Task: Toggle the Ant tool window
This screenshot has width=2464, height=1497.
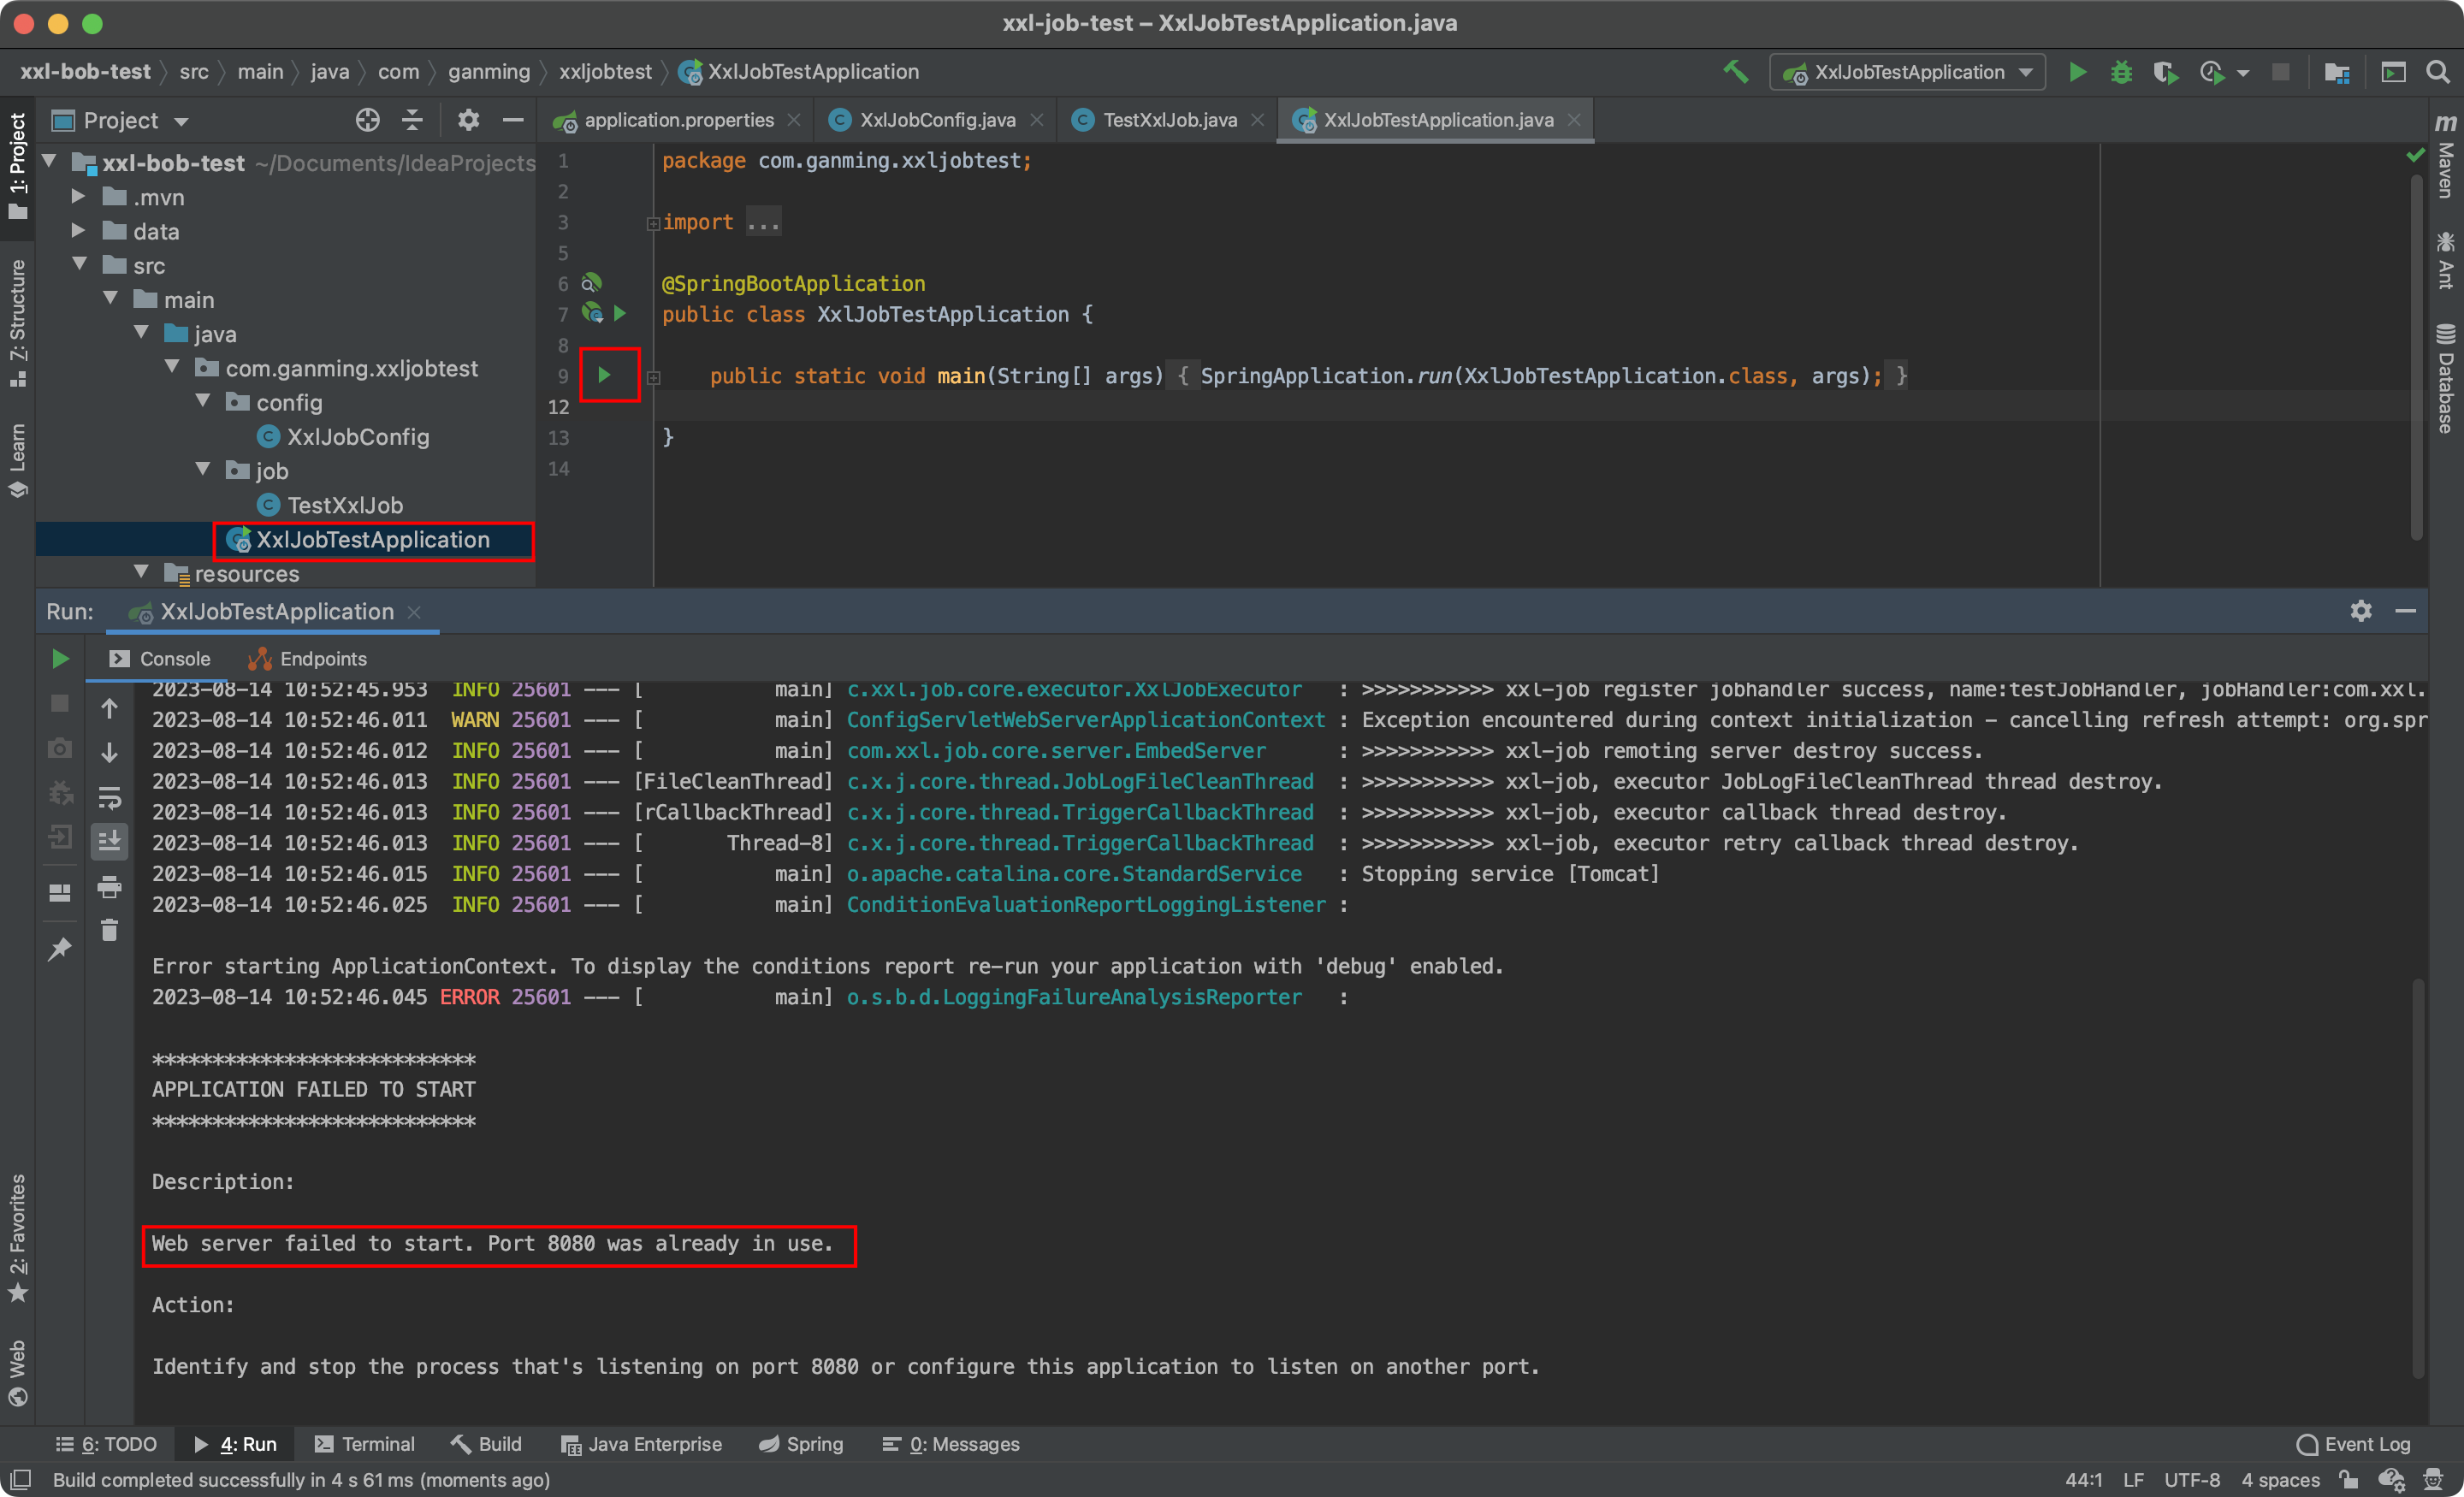Action: 2444,260
